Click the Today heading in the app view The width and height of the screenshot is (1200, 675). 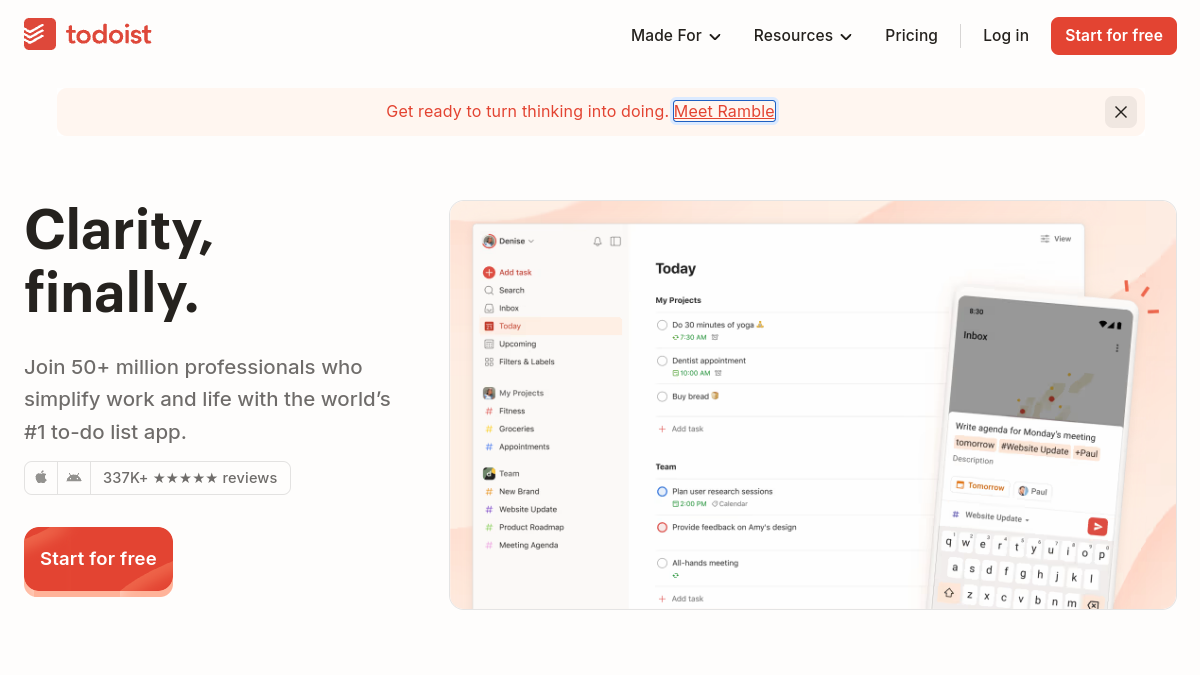(676, 269)
